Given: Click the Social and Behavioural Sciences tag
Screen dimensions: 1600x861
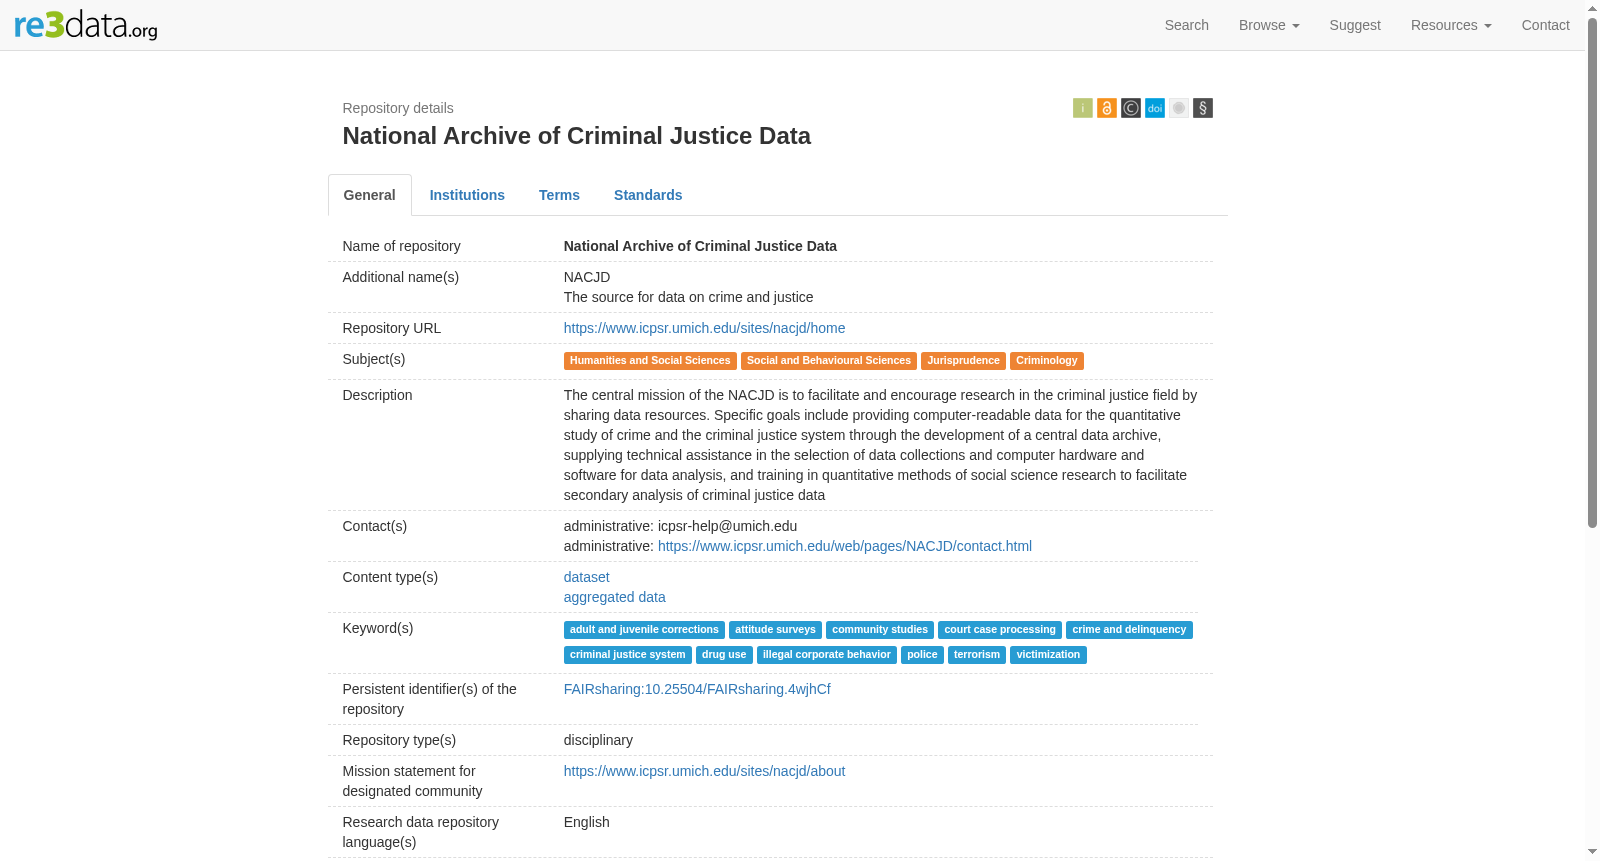Looking at the screenshot, I should 829,361.
